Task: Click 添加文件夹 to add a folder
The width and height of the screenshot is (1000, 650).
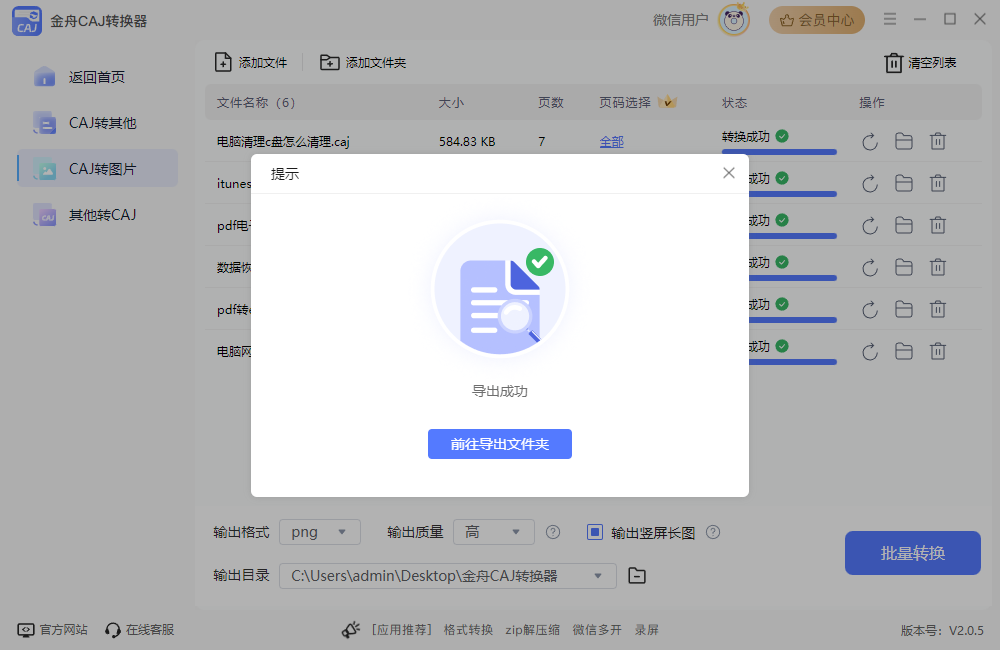Action: coord(363,63)
